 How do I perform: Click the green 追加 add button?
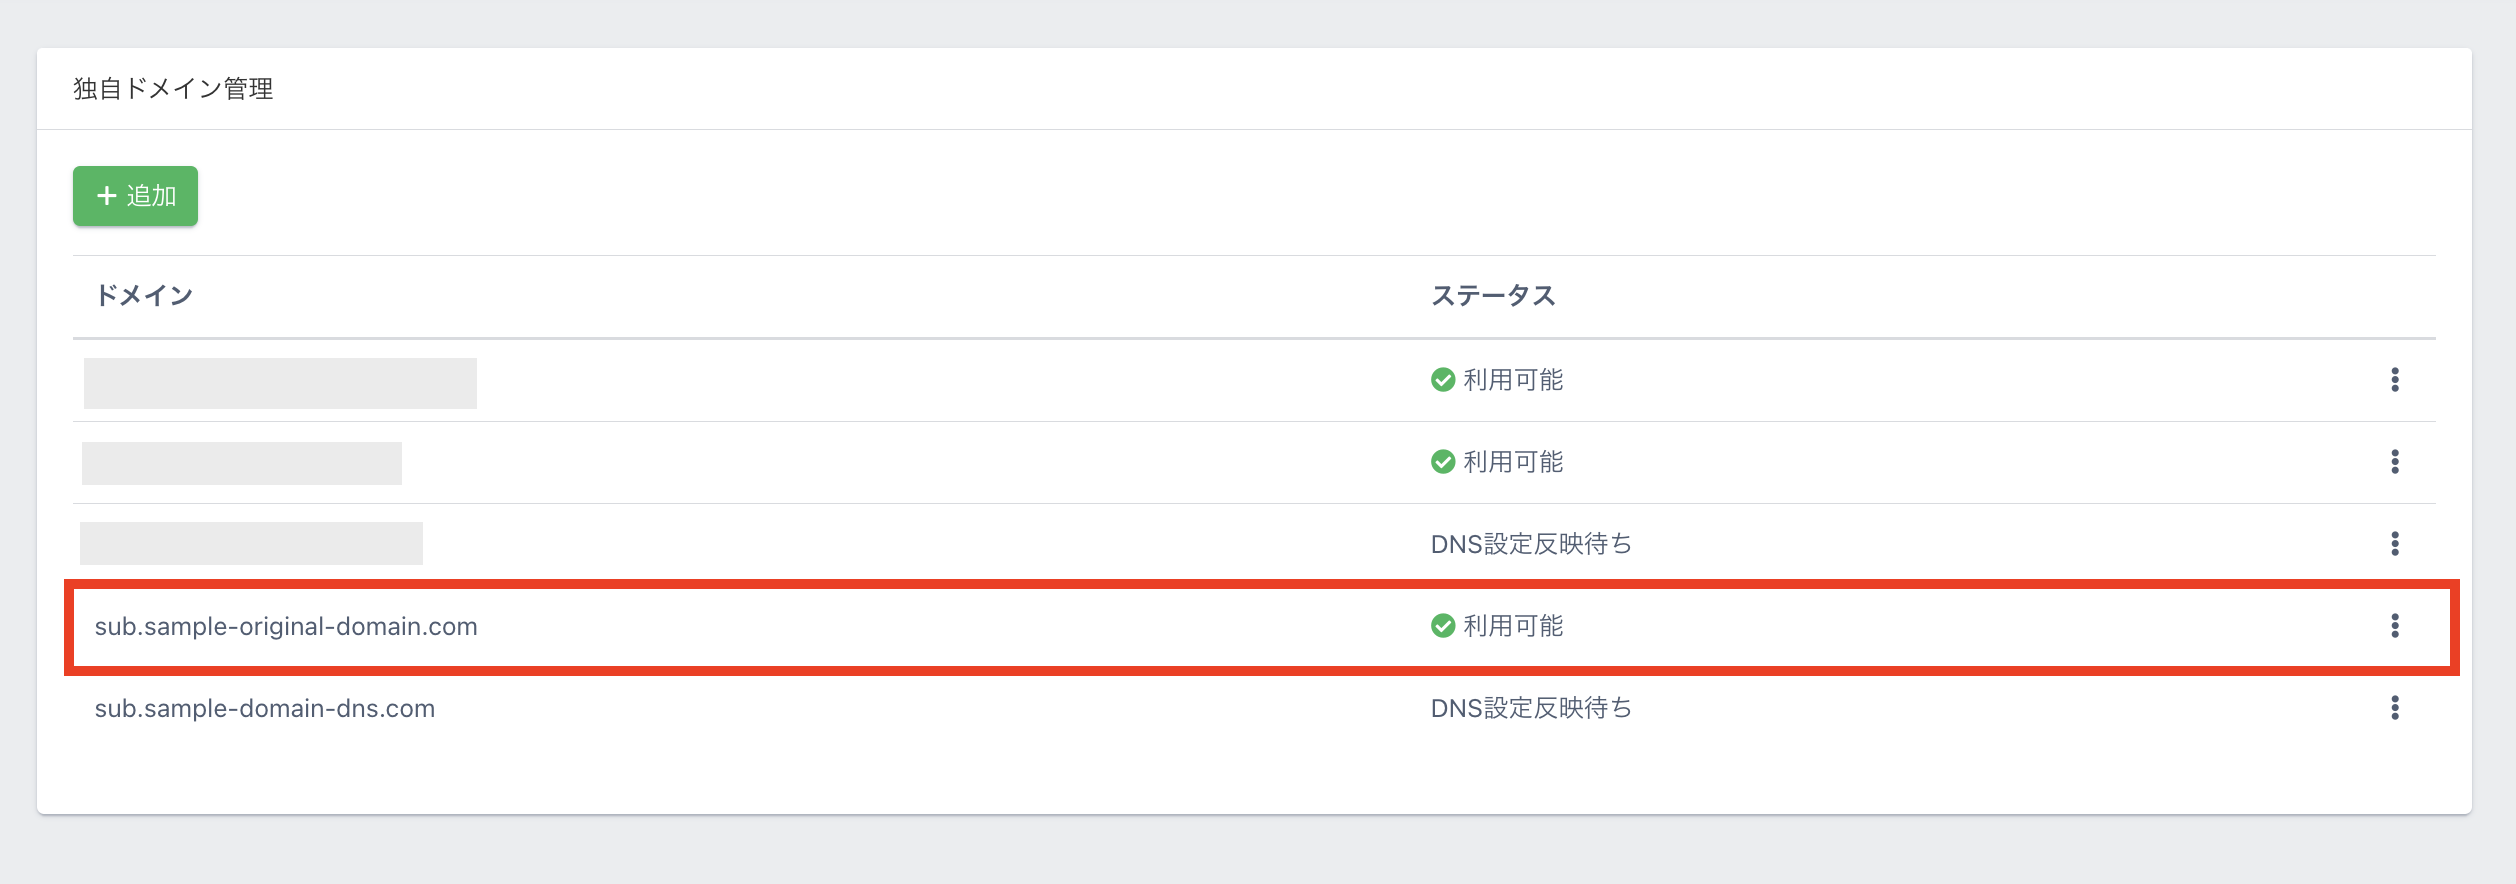coord(135,196)
